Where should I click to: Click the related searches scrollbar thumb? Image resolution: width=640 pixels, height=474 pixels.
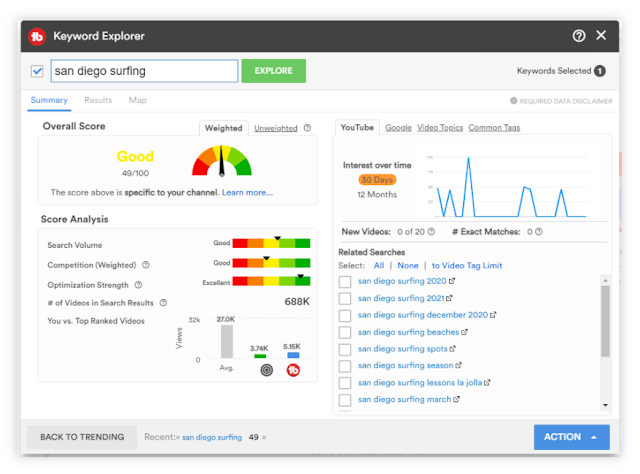pos(605,321)
